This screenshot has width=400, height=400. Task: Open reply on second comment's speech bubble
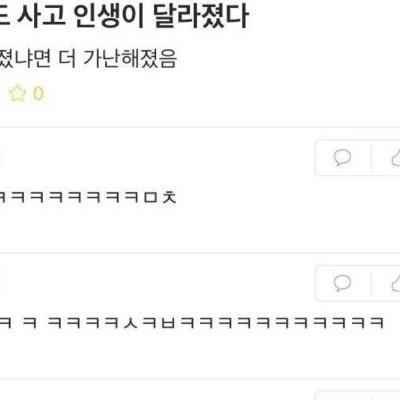tap(342, 283)
